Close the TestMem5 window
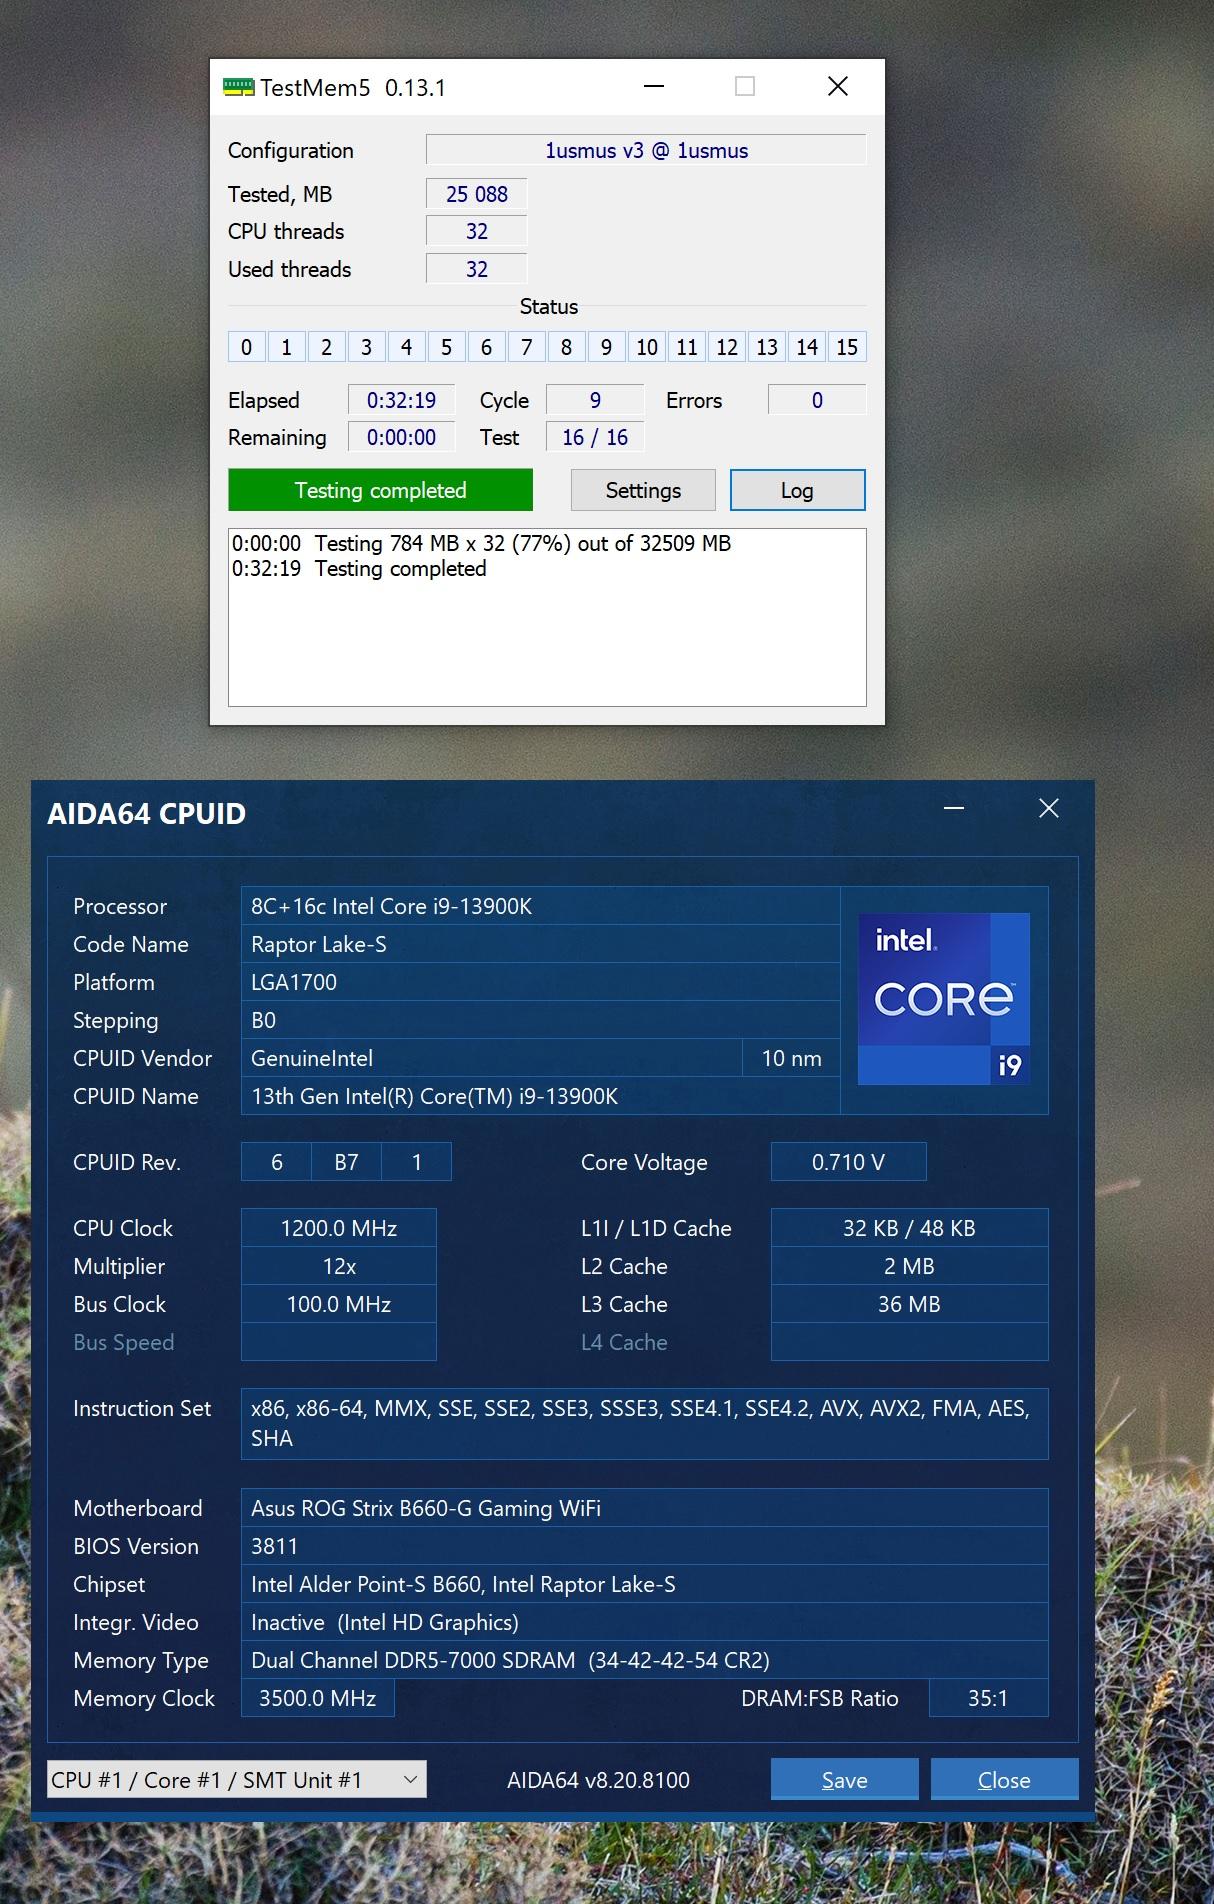This screenshot has height=1904, width=1214. point(838,87)
